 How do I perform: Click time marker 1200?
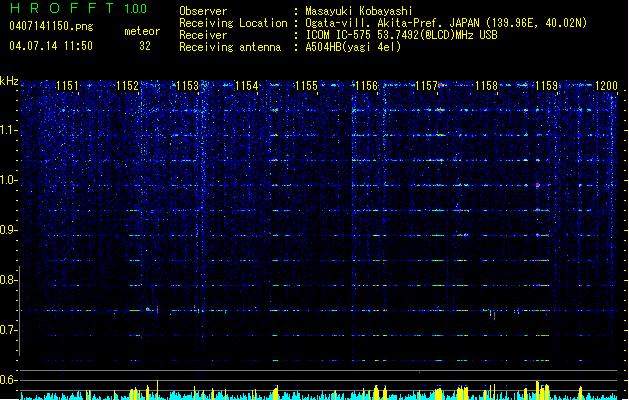606,86
